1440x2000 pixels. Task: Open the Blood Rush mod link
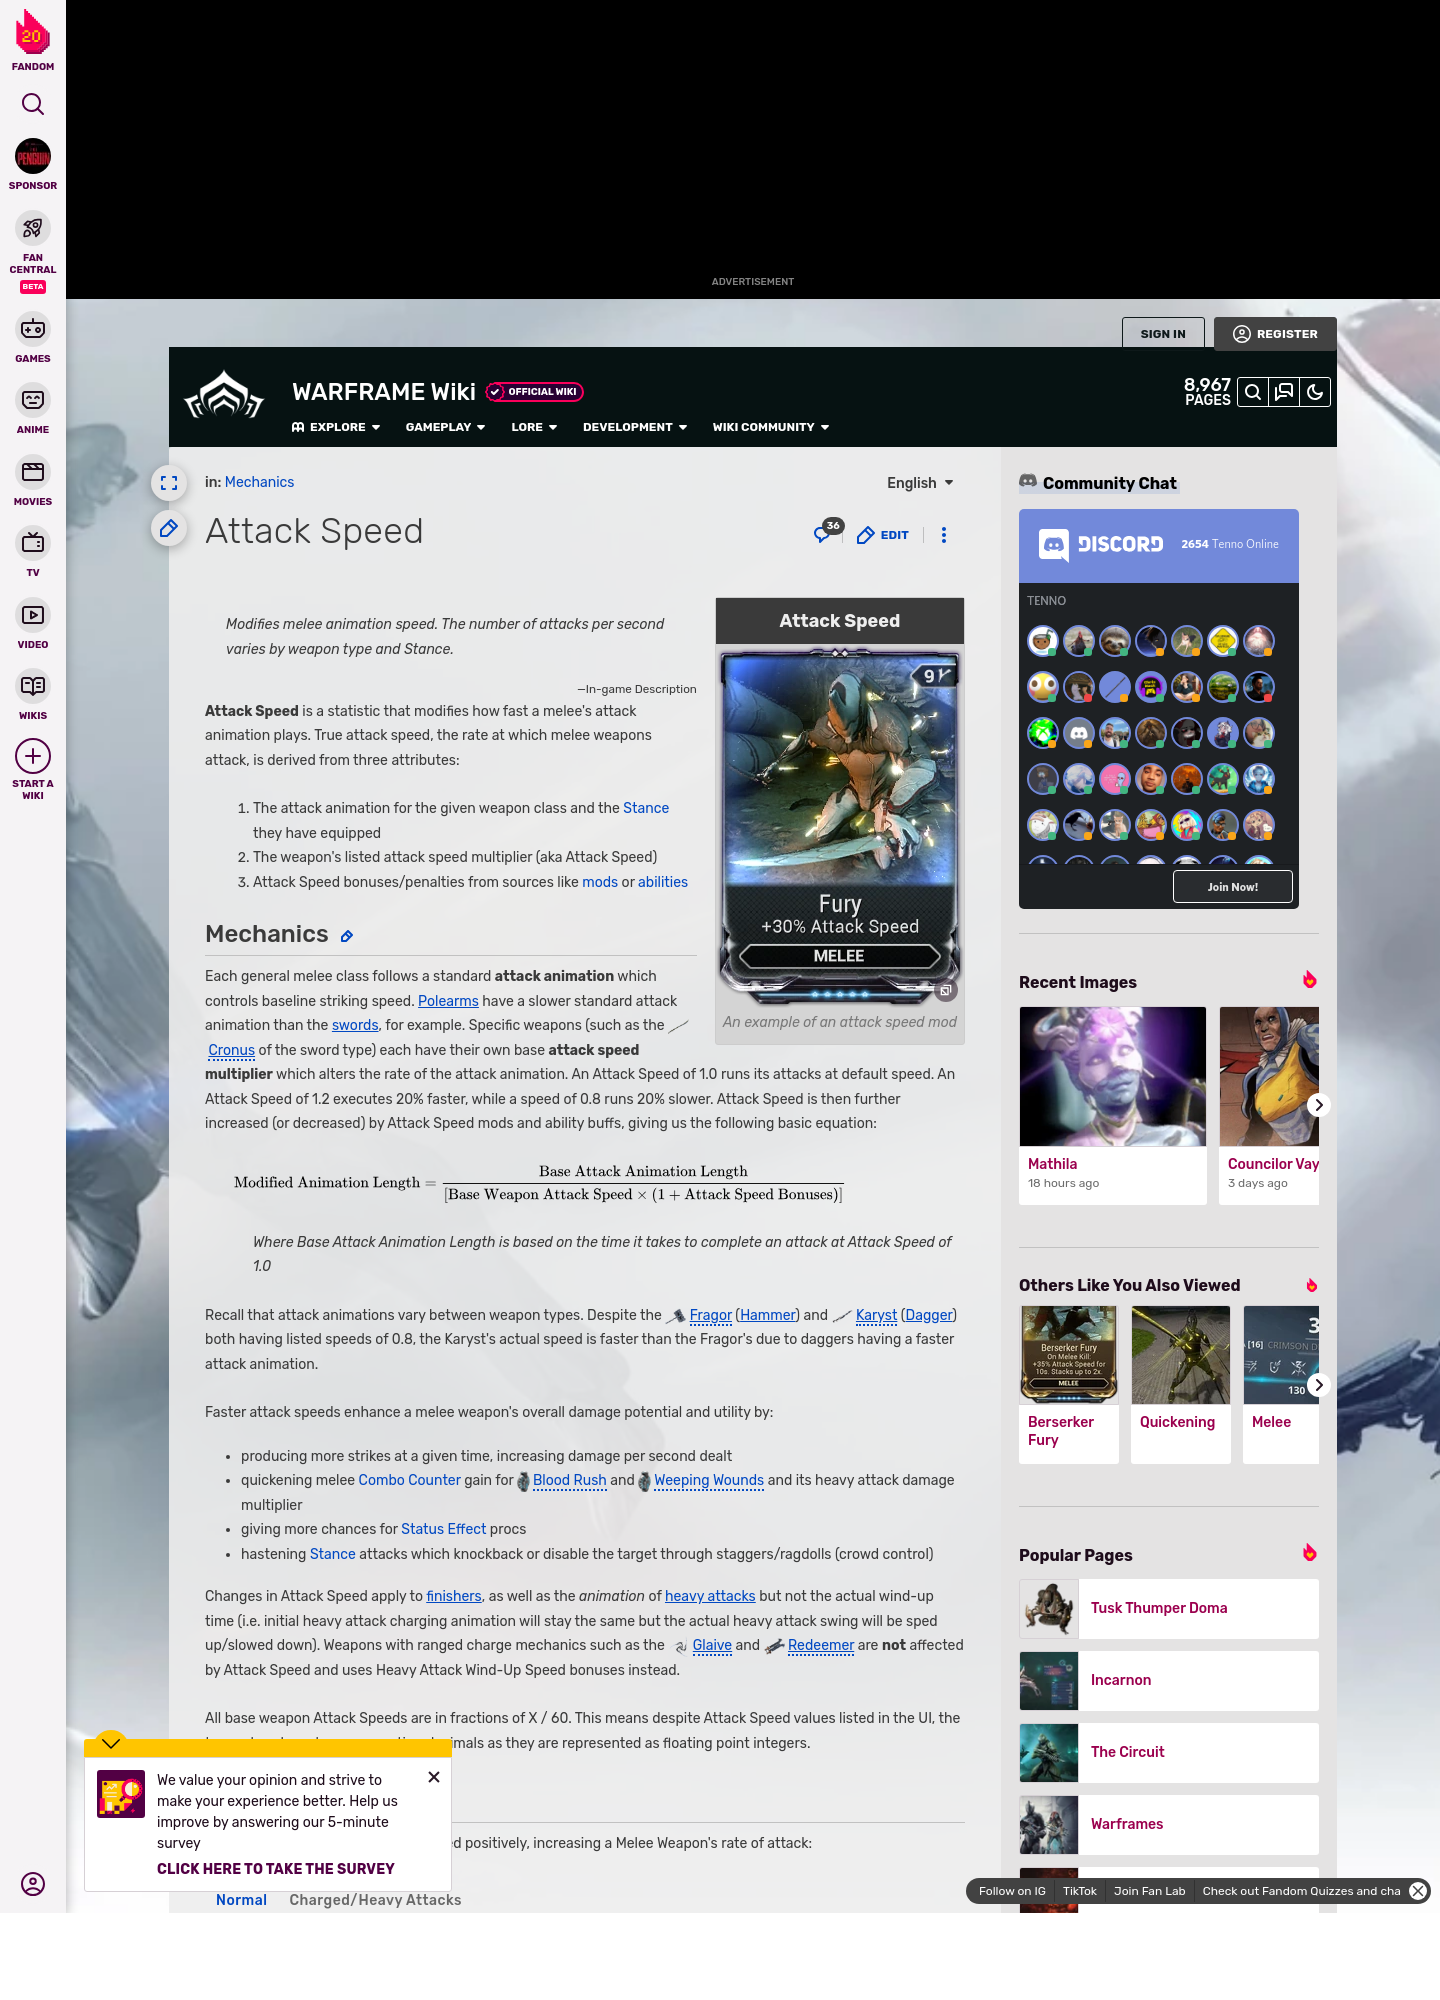pyautogui.click(x=570, y=1480)
